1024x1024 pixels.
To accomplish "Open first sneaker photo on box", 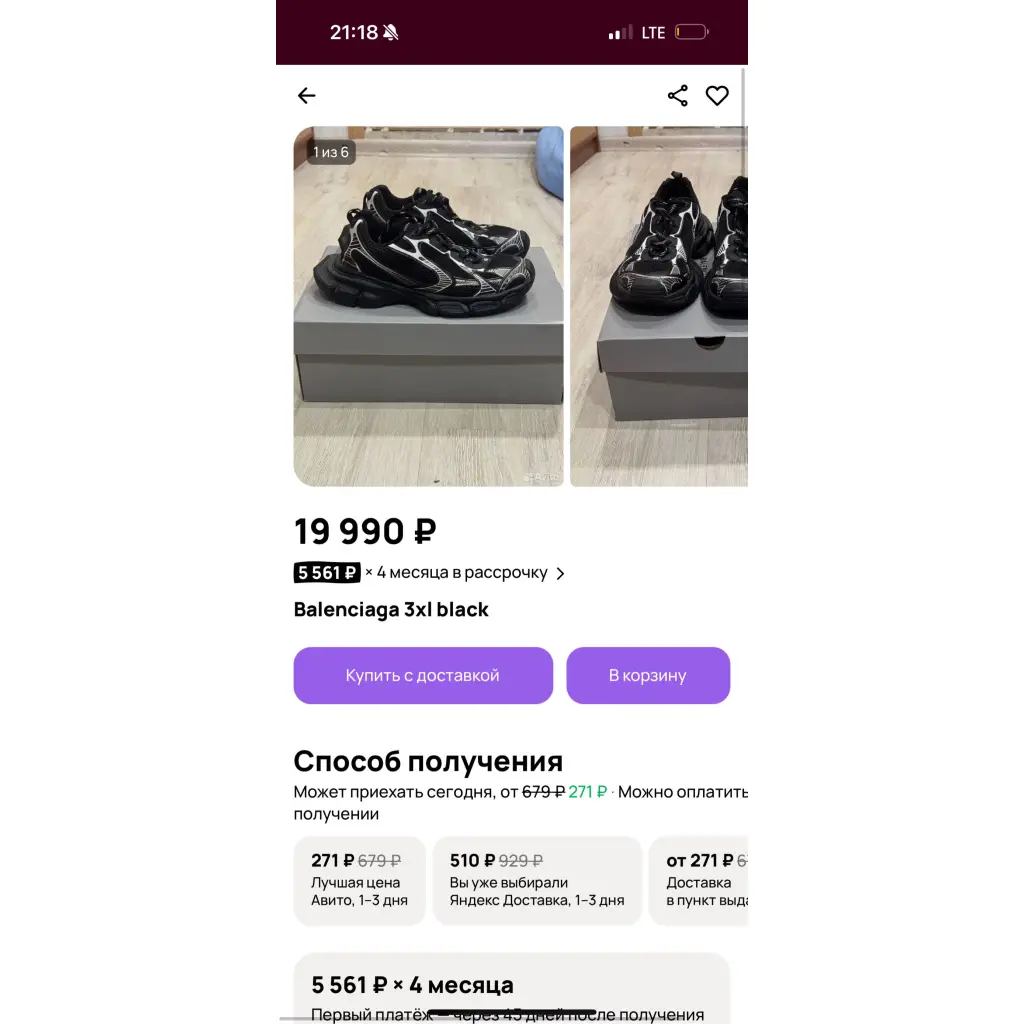I will 428,306.
